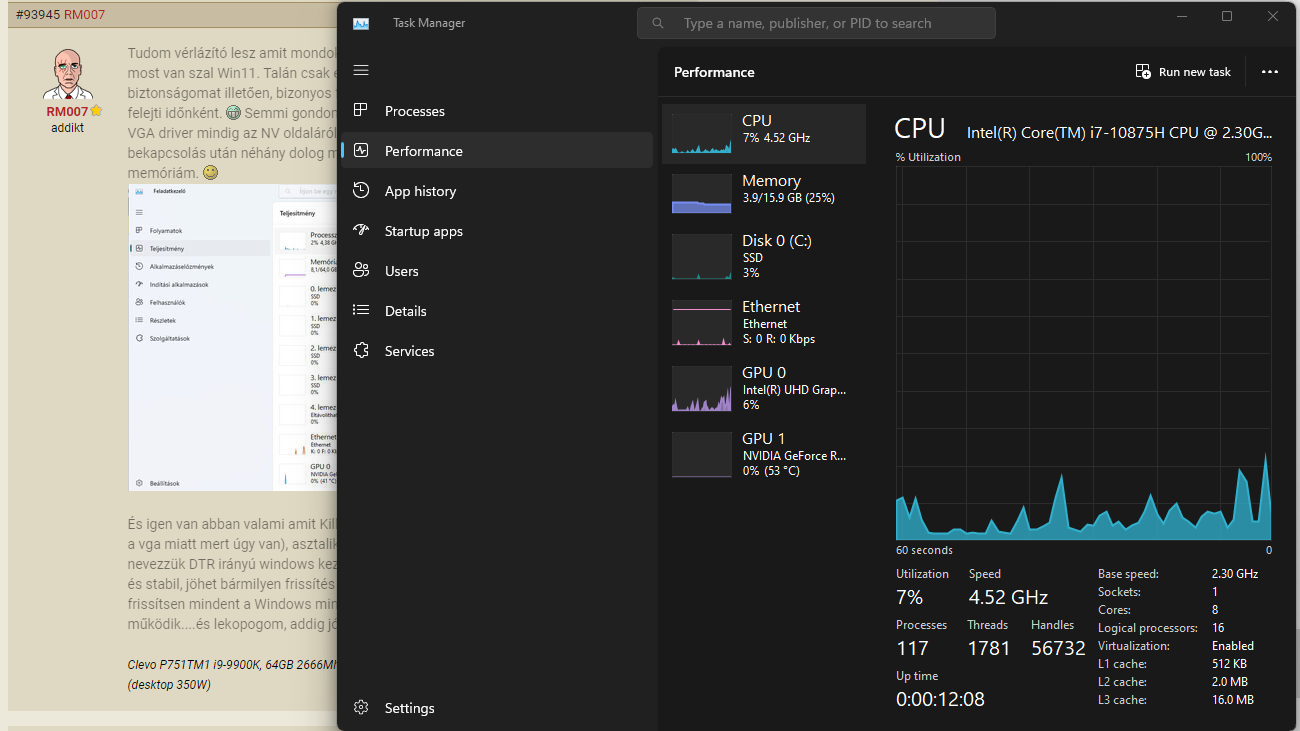Click the App history clock icon
This screenshot has width=1300, height=731.
pos(362,191)
